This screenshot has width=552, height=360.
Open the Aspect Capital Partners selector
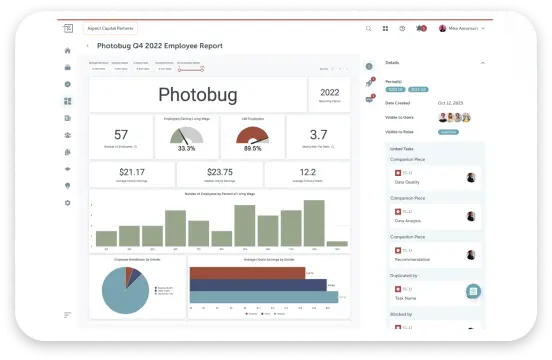coord(110,28)
